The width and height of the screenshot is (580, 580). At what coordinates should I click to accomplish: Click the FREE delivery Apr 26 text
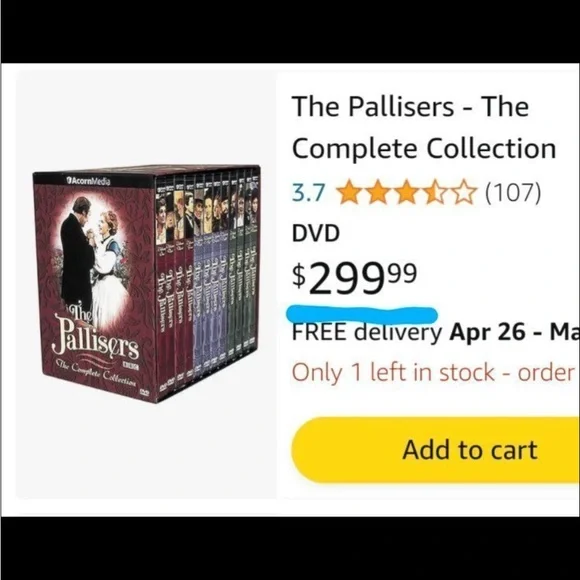pos(409,332)
